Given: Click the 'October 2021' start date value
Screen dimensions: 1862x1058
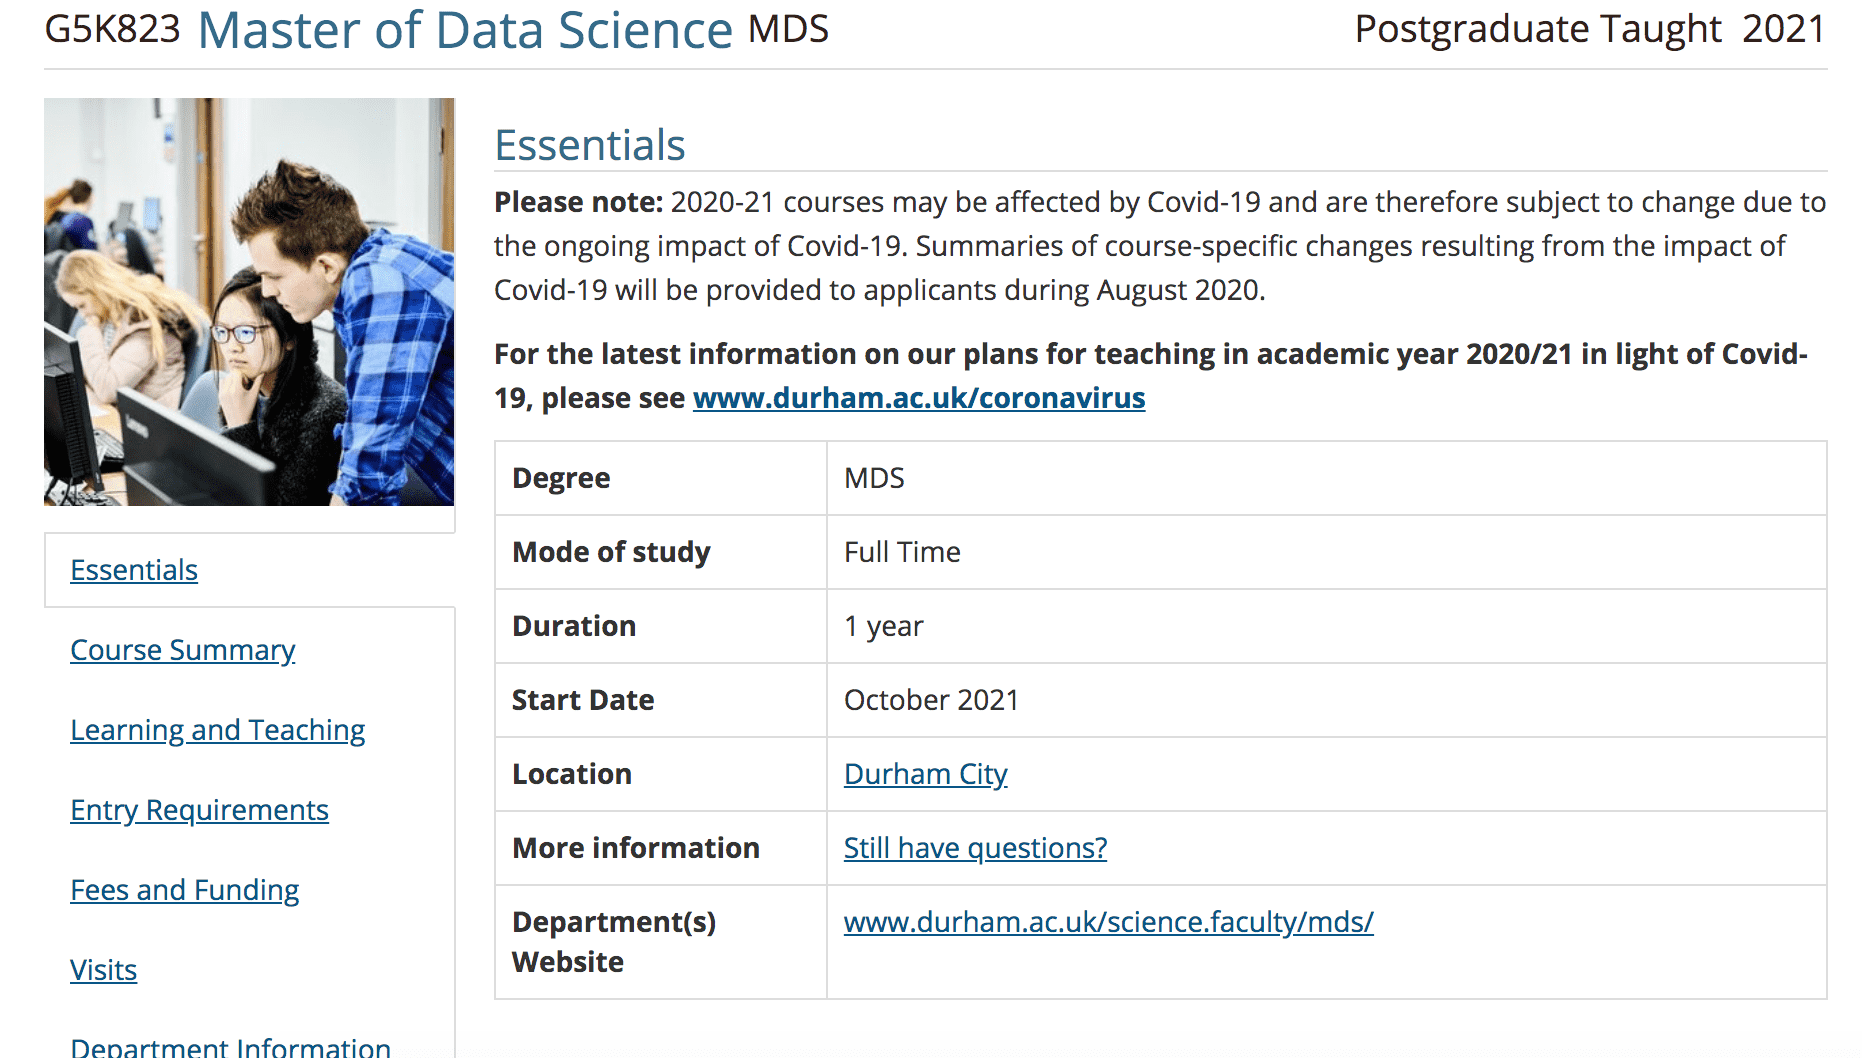Looking at the screenshot, I should pyautogui.click(x=931, y=700).
